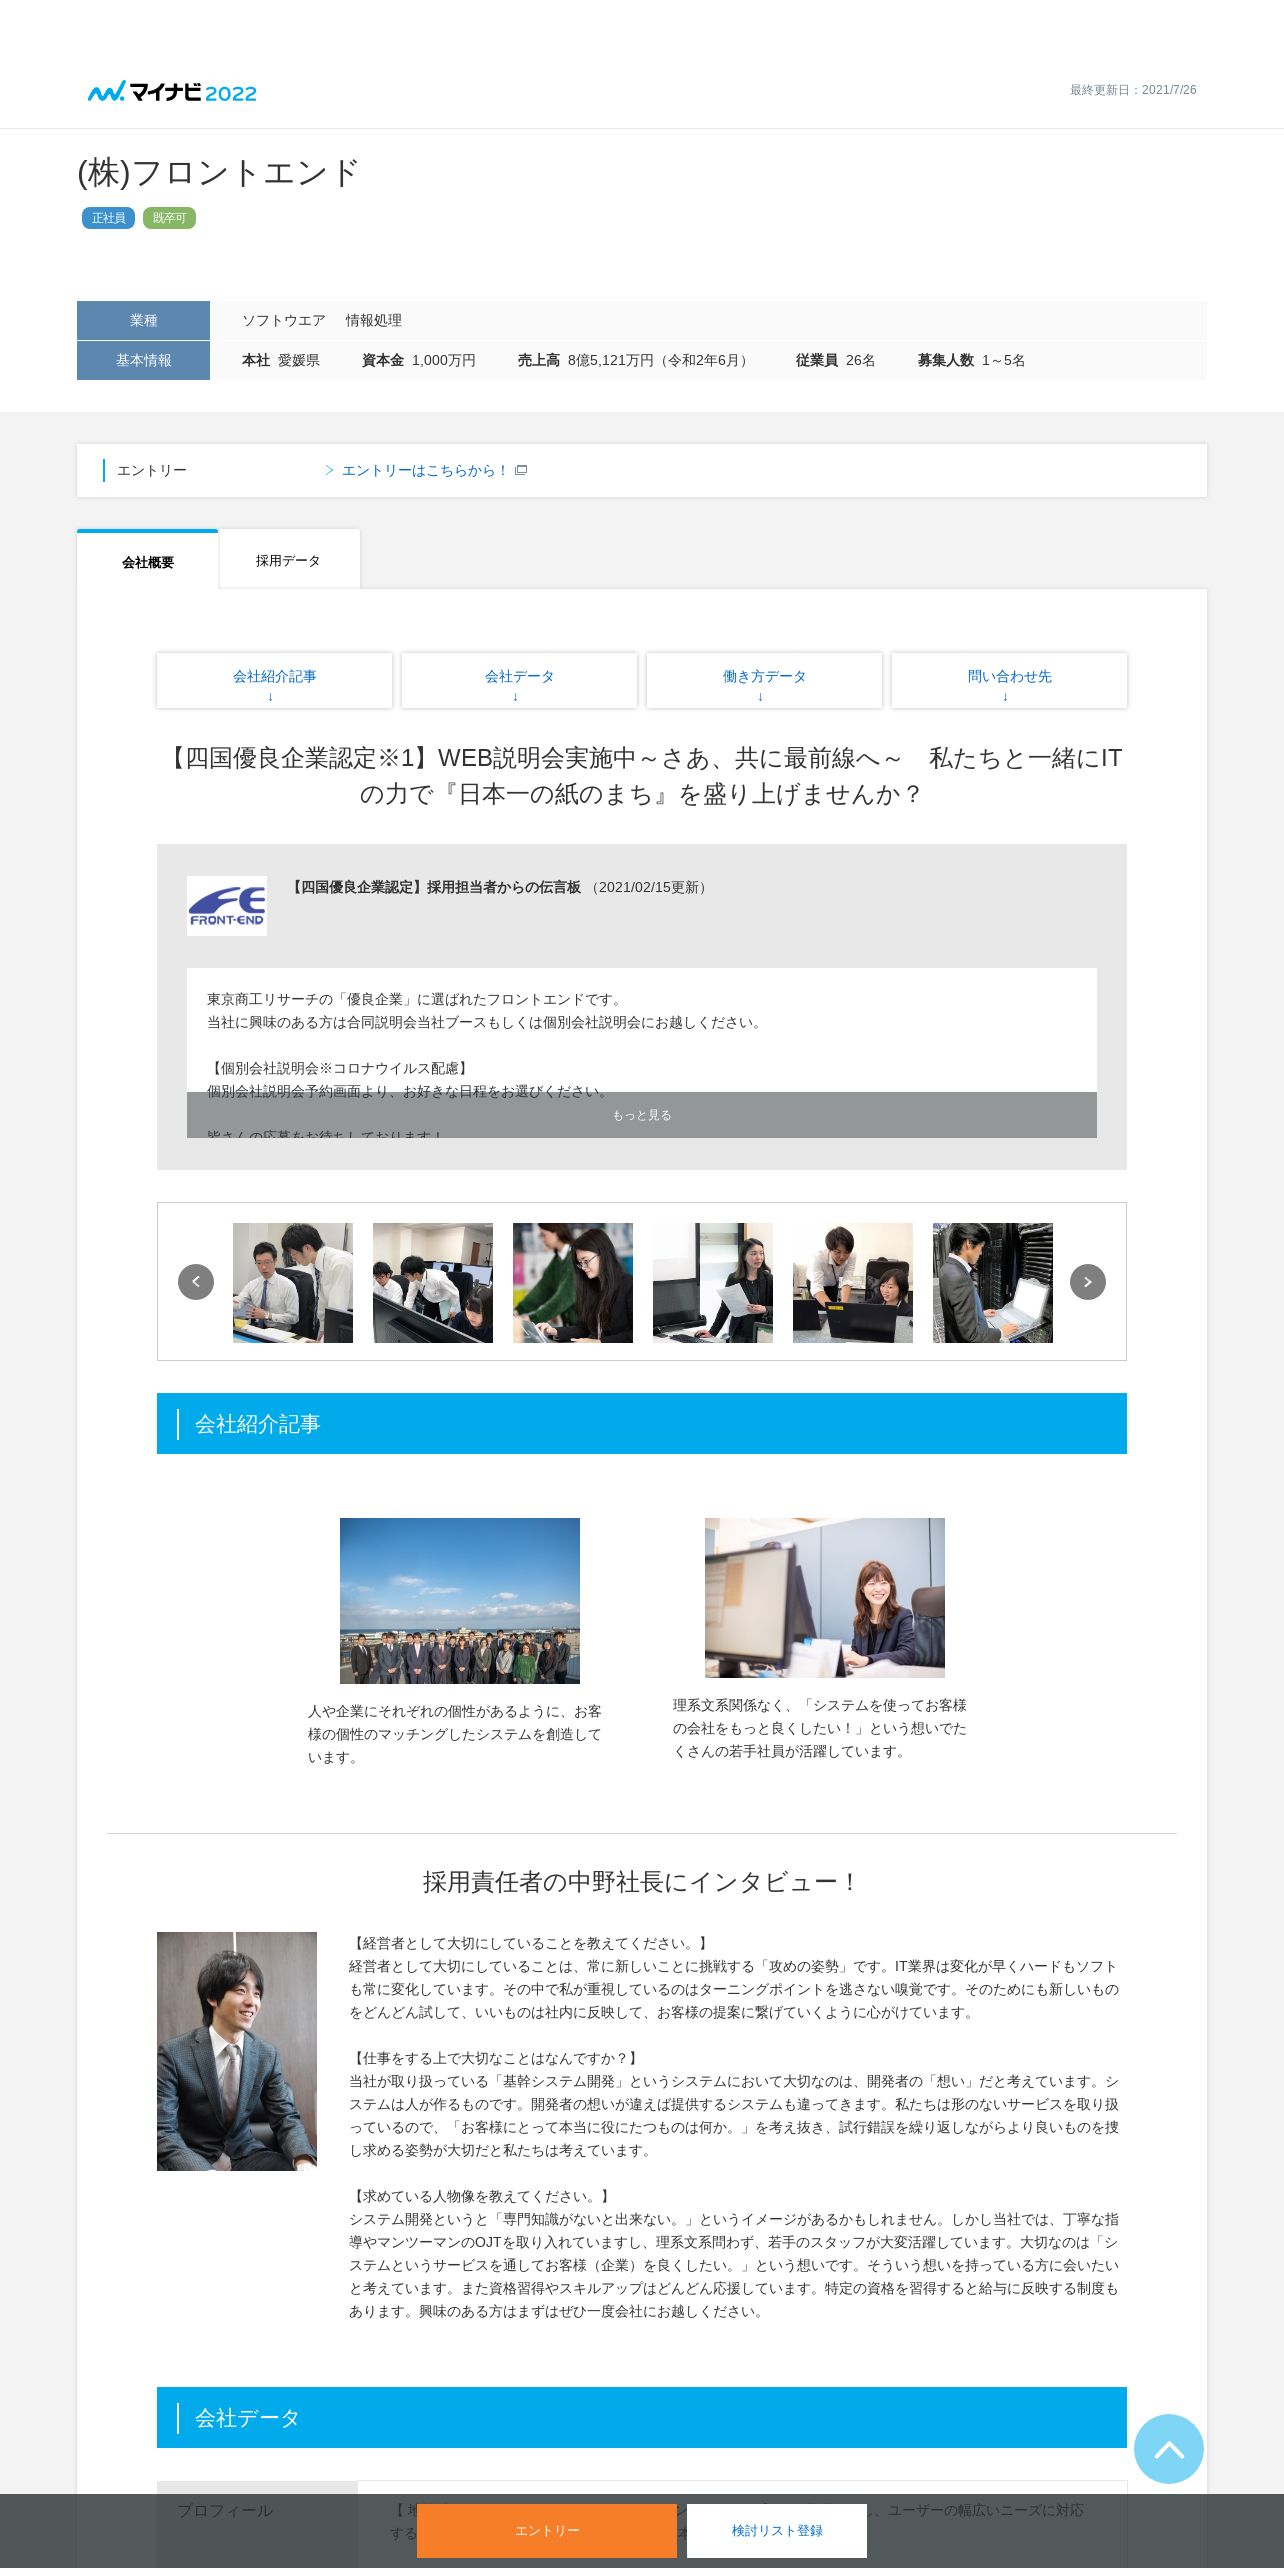Open the マイナビ2022 logo link
1284x2568 pixels.
(x=172, y=92)
